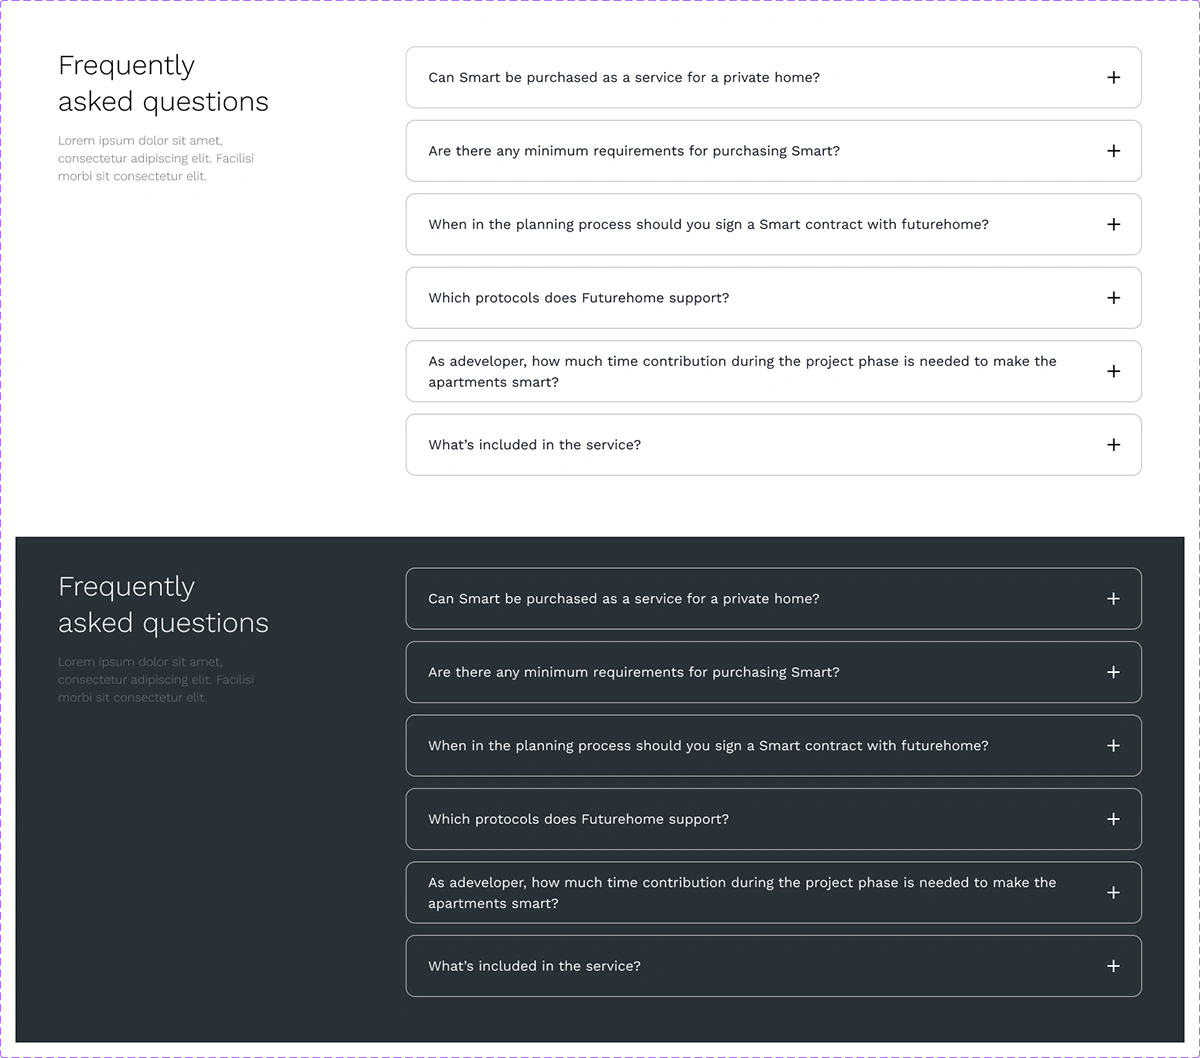This screenshot has height=1058, width=1200.
Task: Click the 'Frequently asked questions' heading in dark section
Action: (163, 604)
